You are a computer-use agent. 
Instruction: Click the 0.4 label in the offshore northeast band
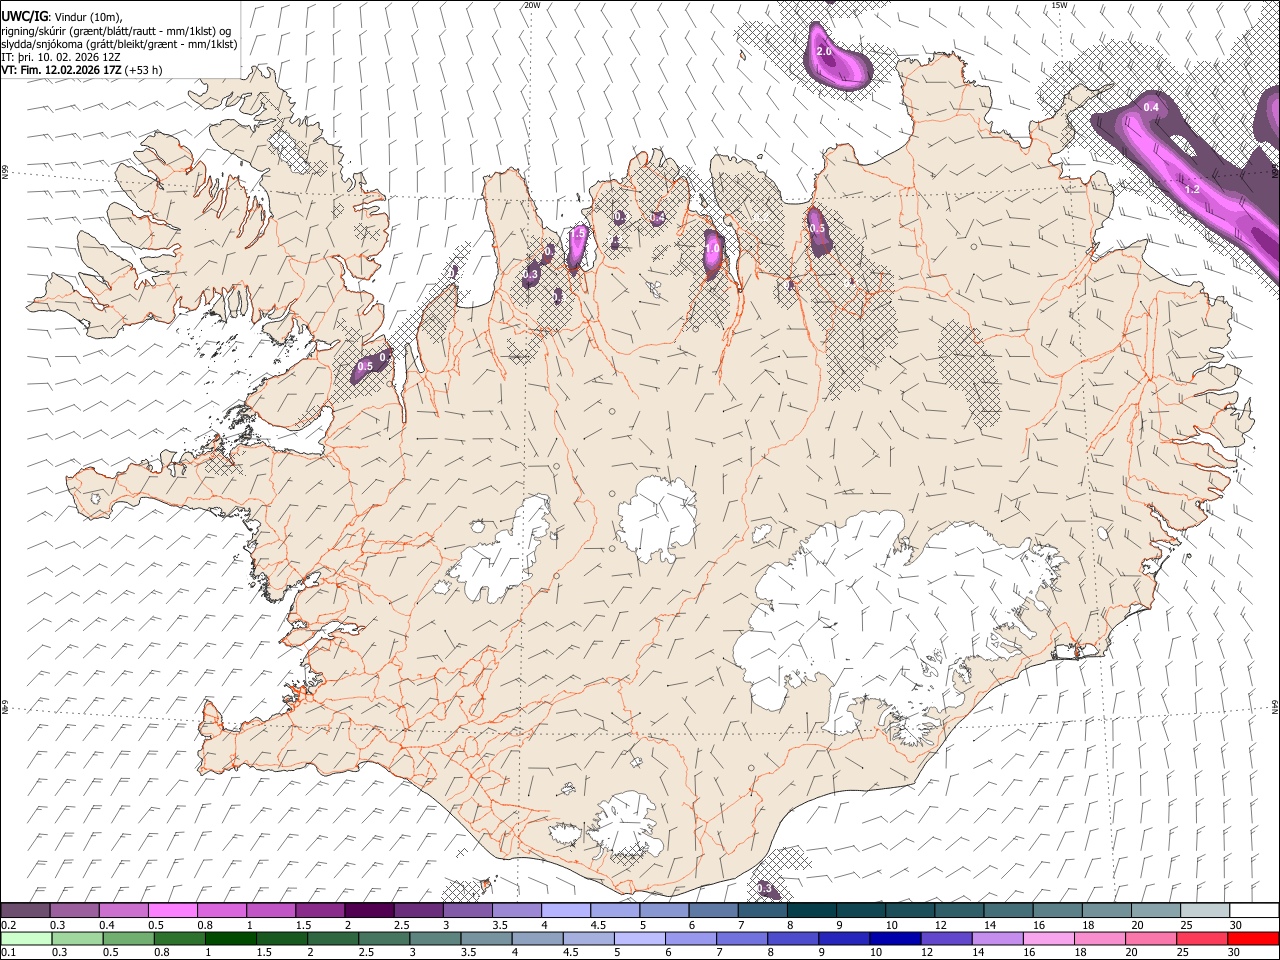(1150, 107)
